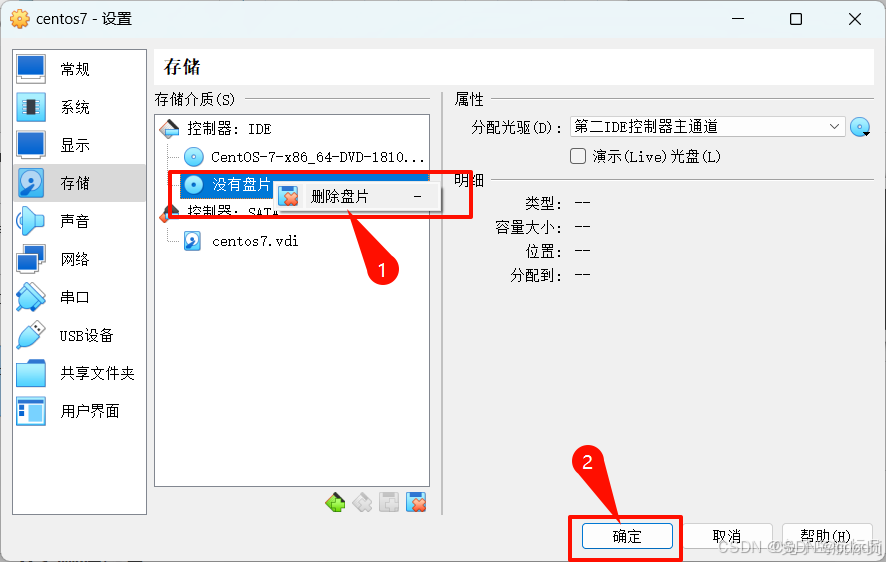This screenshot has height=562, width=886.
Task: Enable the 演示(Live)光盘 checkbox
Action: tap(577, 156)
